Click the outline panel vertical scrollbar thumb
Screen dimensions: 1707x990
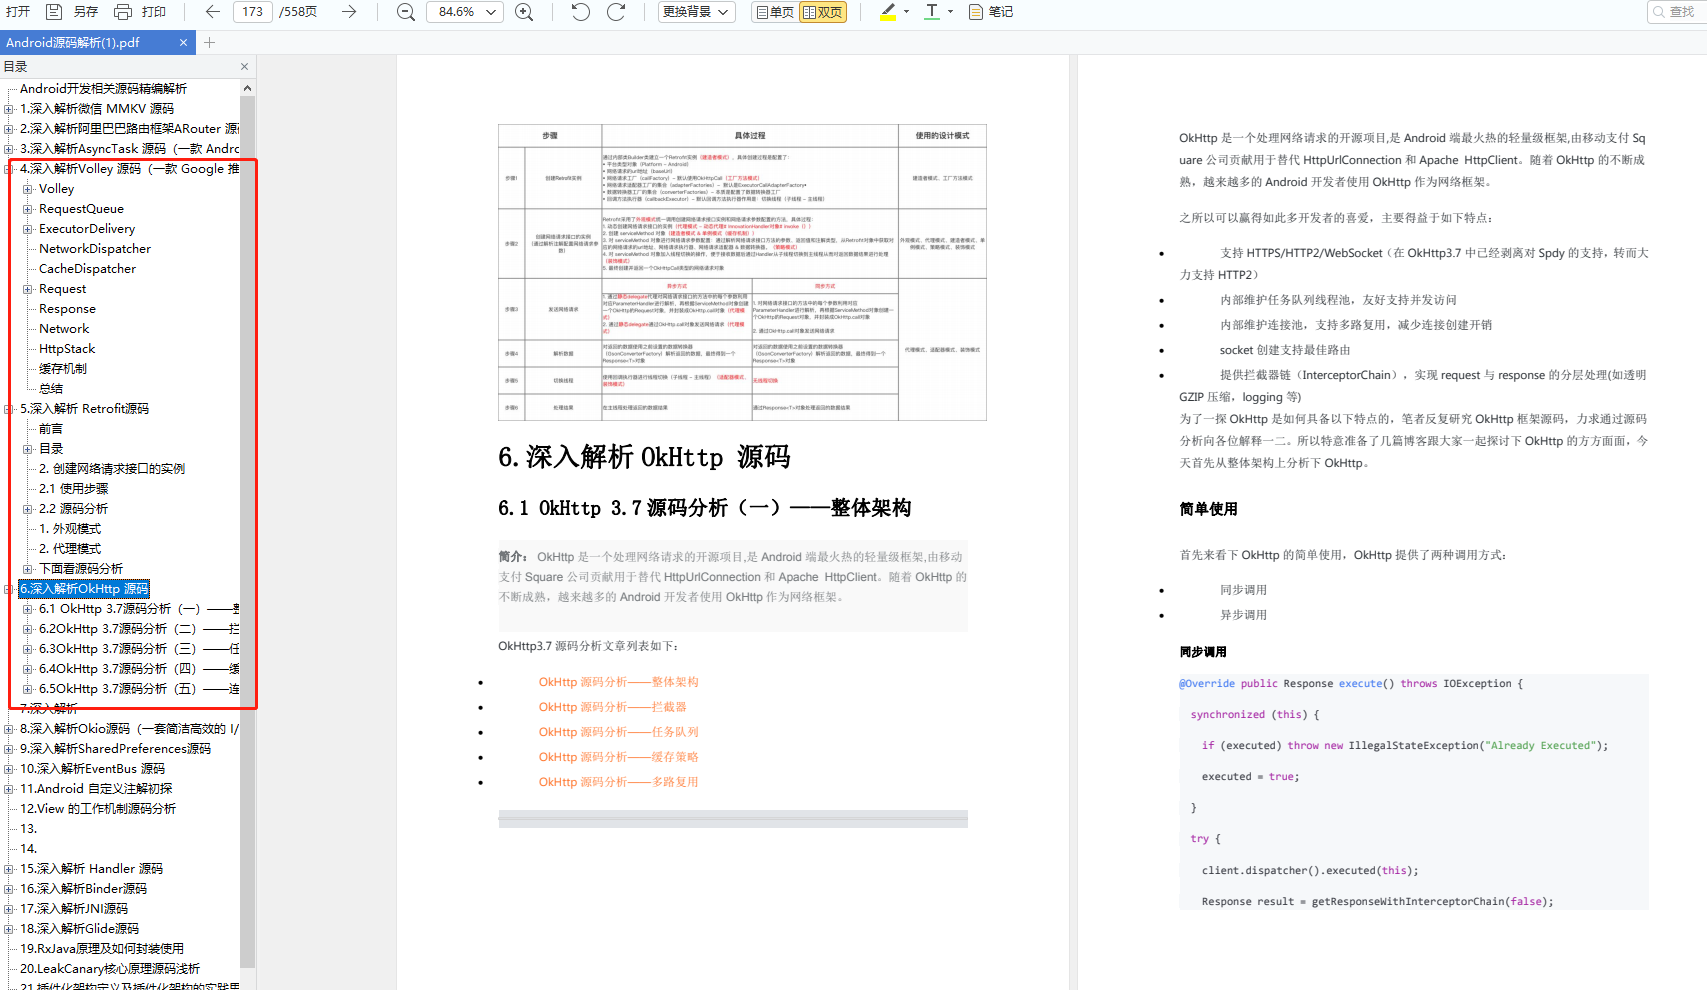247,530
